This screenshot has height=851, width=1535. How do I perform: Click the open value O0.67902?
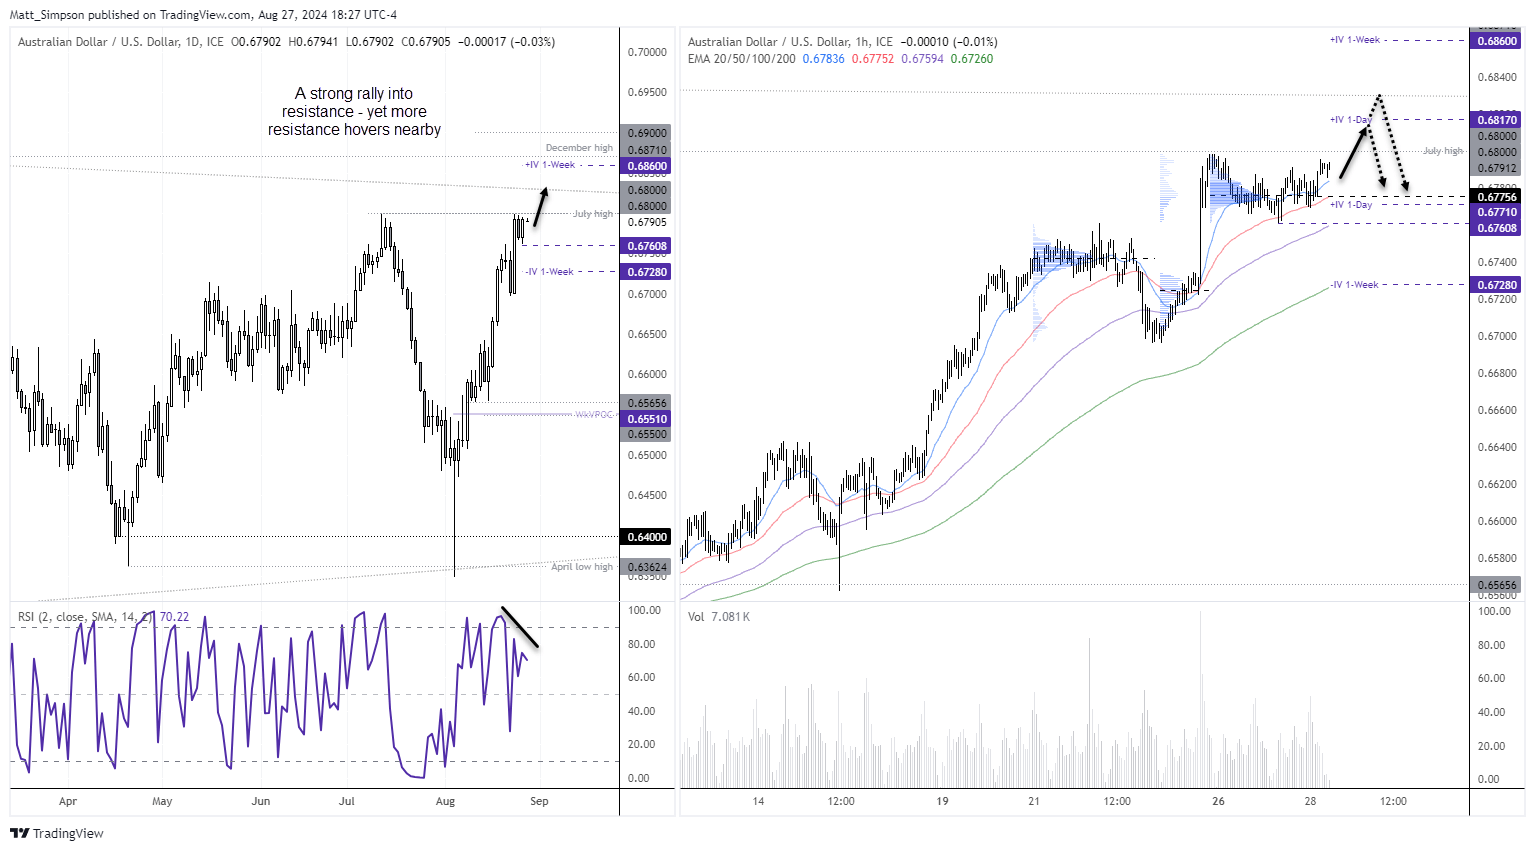(257, 42)
